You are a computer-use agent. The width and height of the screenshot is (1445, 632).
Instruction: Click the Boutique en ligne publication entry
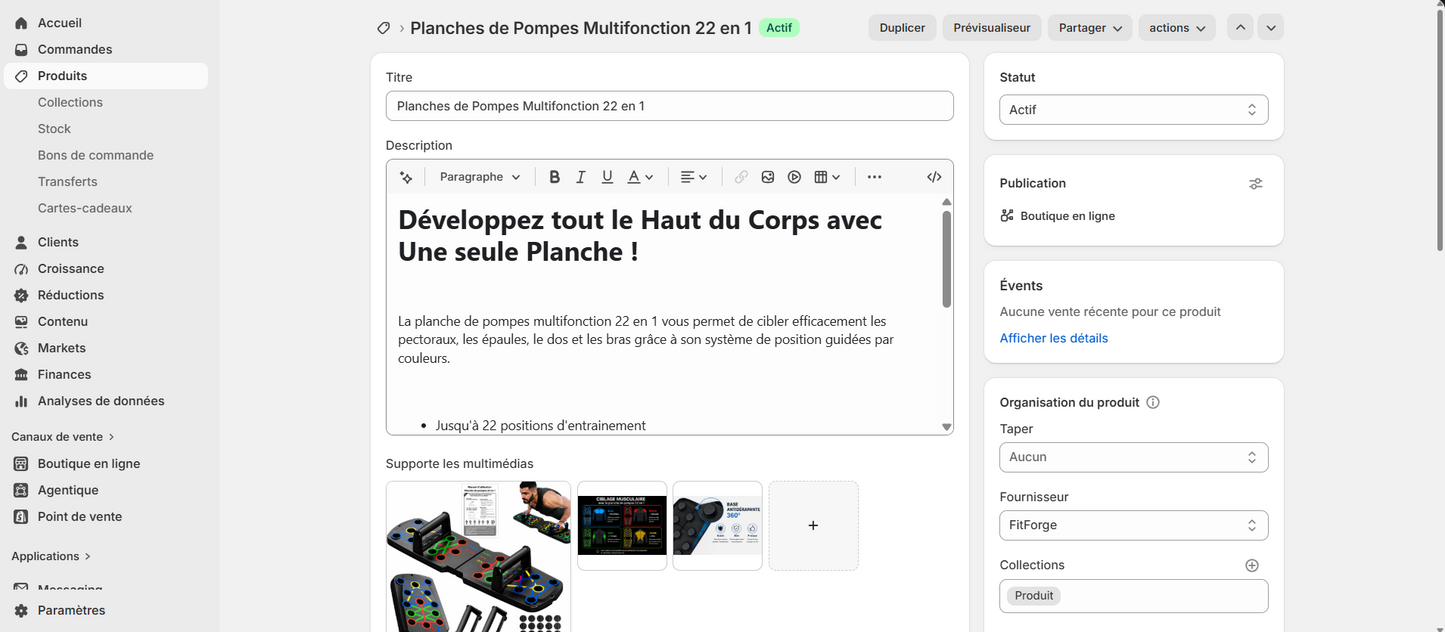[x=1067, y=216]
